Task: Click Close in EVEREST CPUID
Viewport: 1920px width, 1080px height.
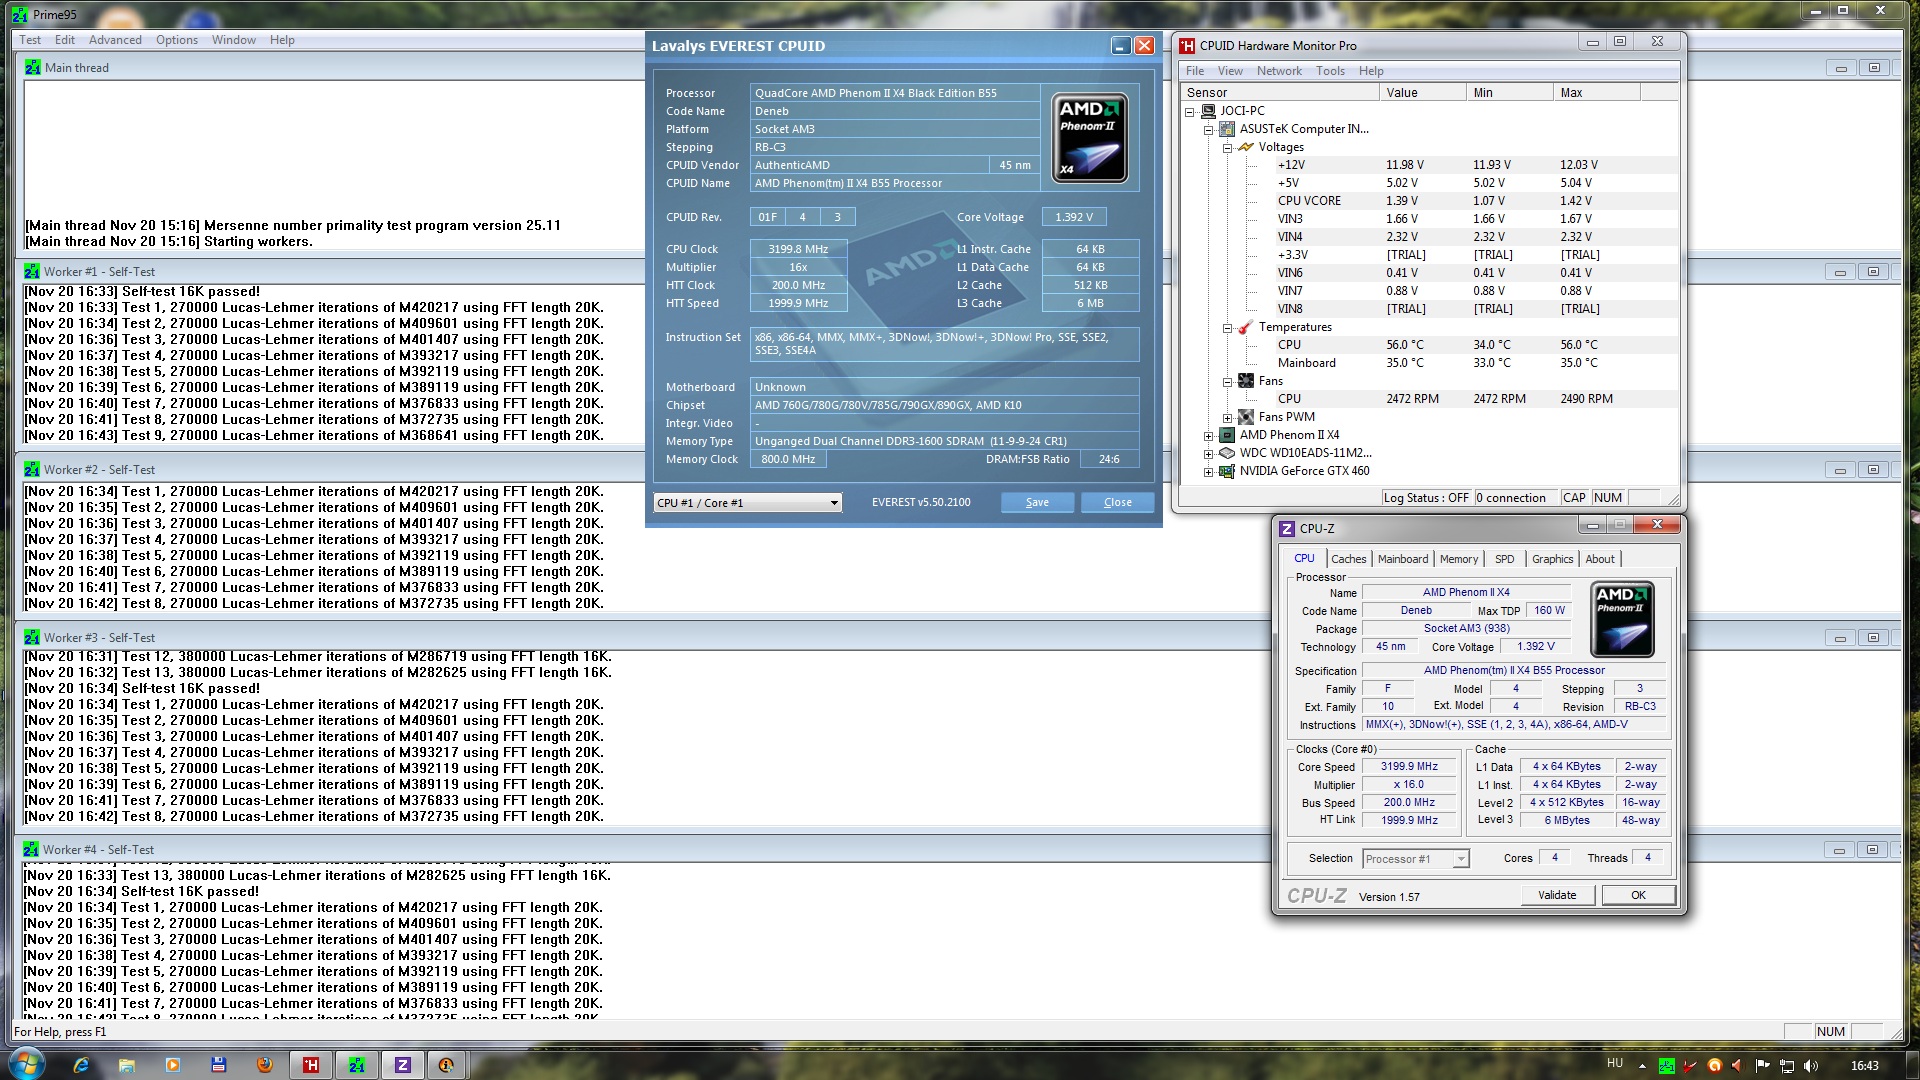Action: click(x=1118, y=503)
